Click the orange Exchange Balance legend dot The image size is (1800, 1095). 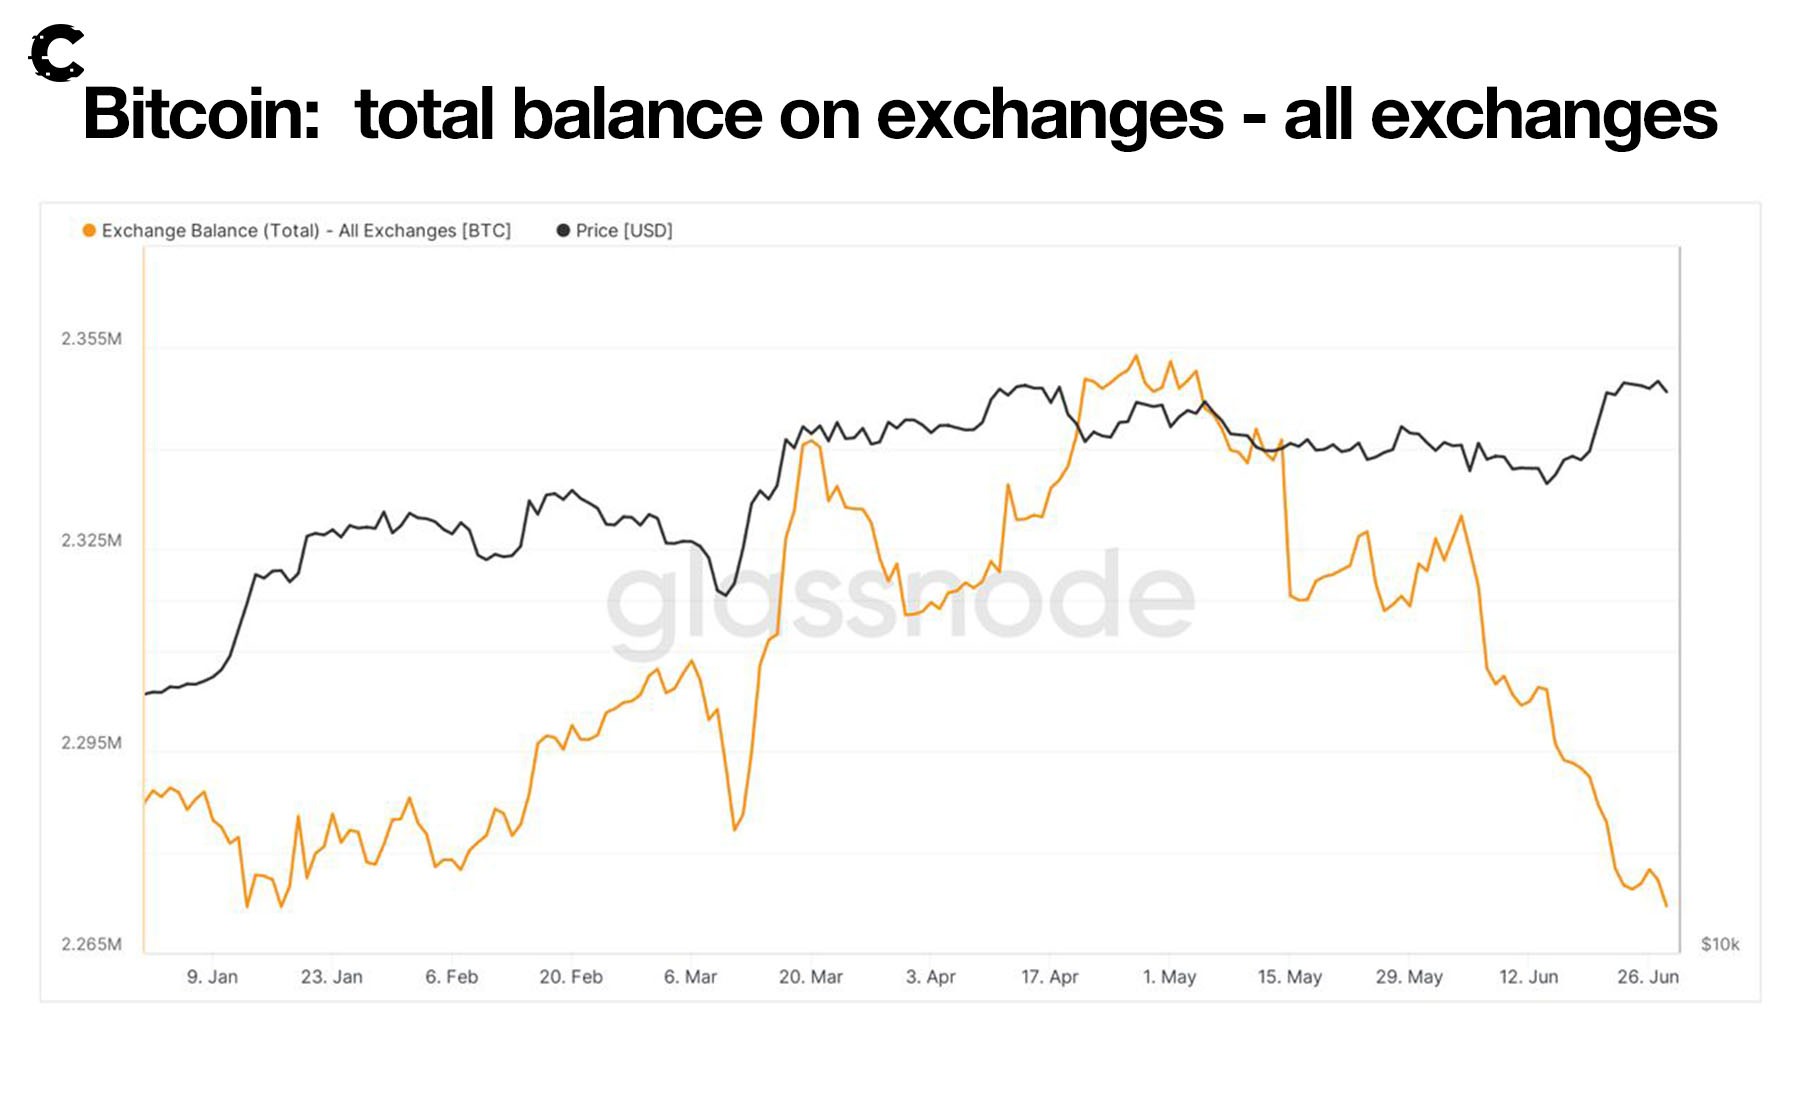89,231
